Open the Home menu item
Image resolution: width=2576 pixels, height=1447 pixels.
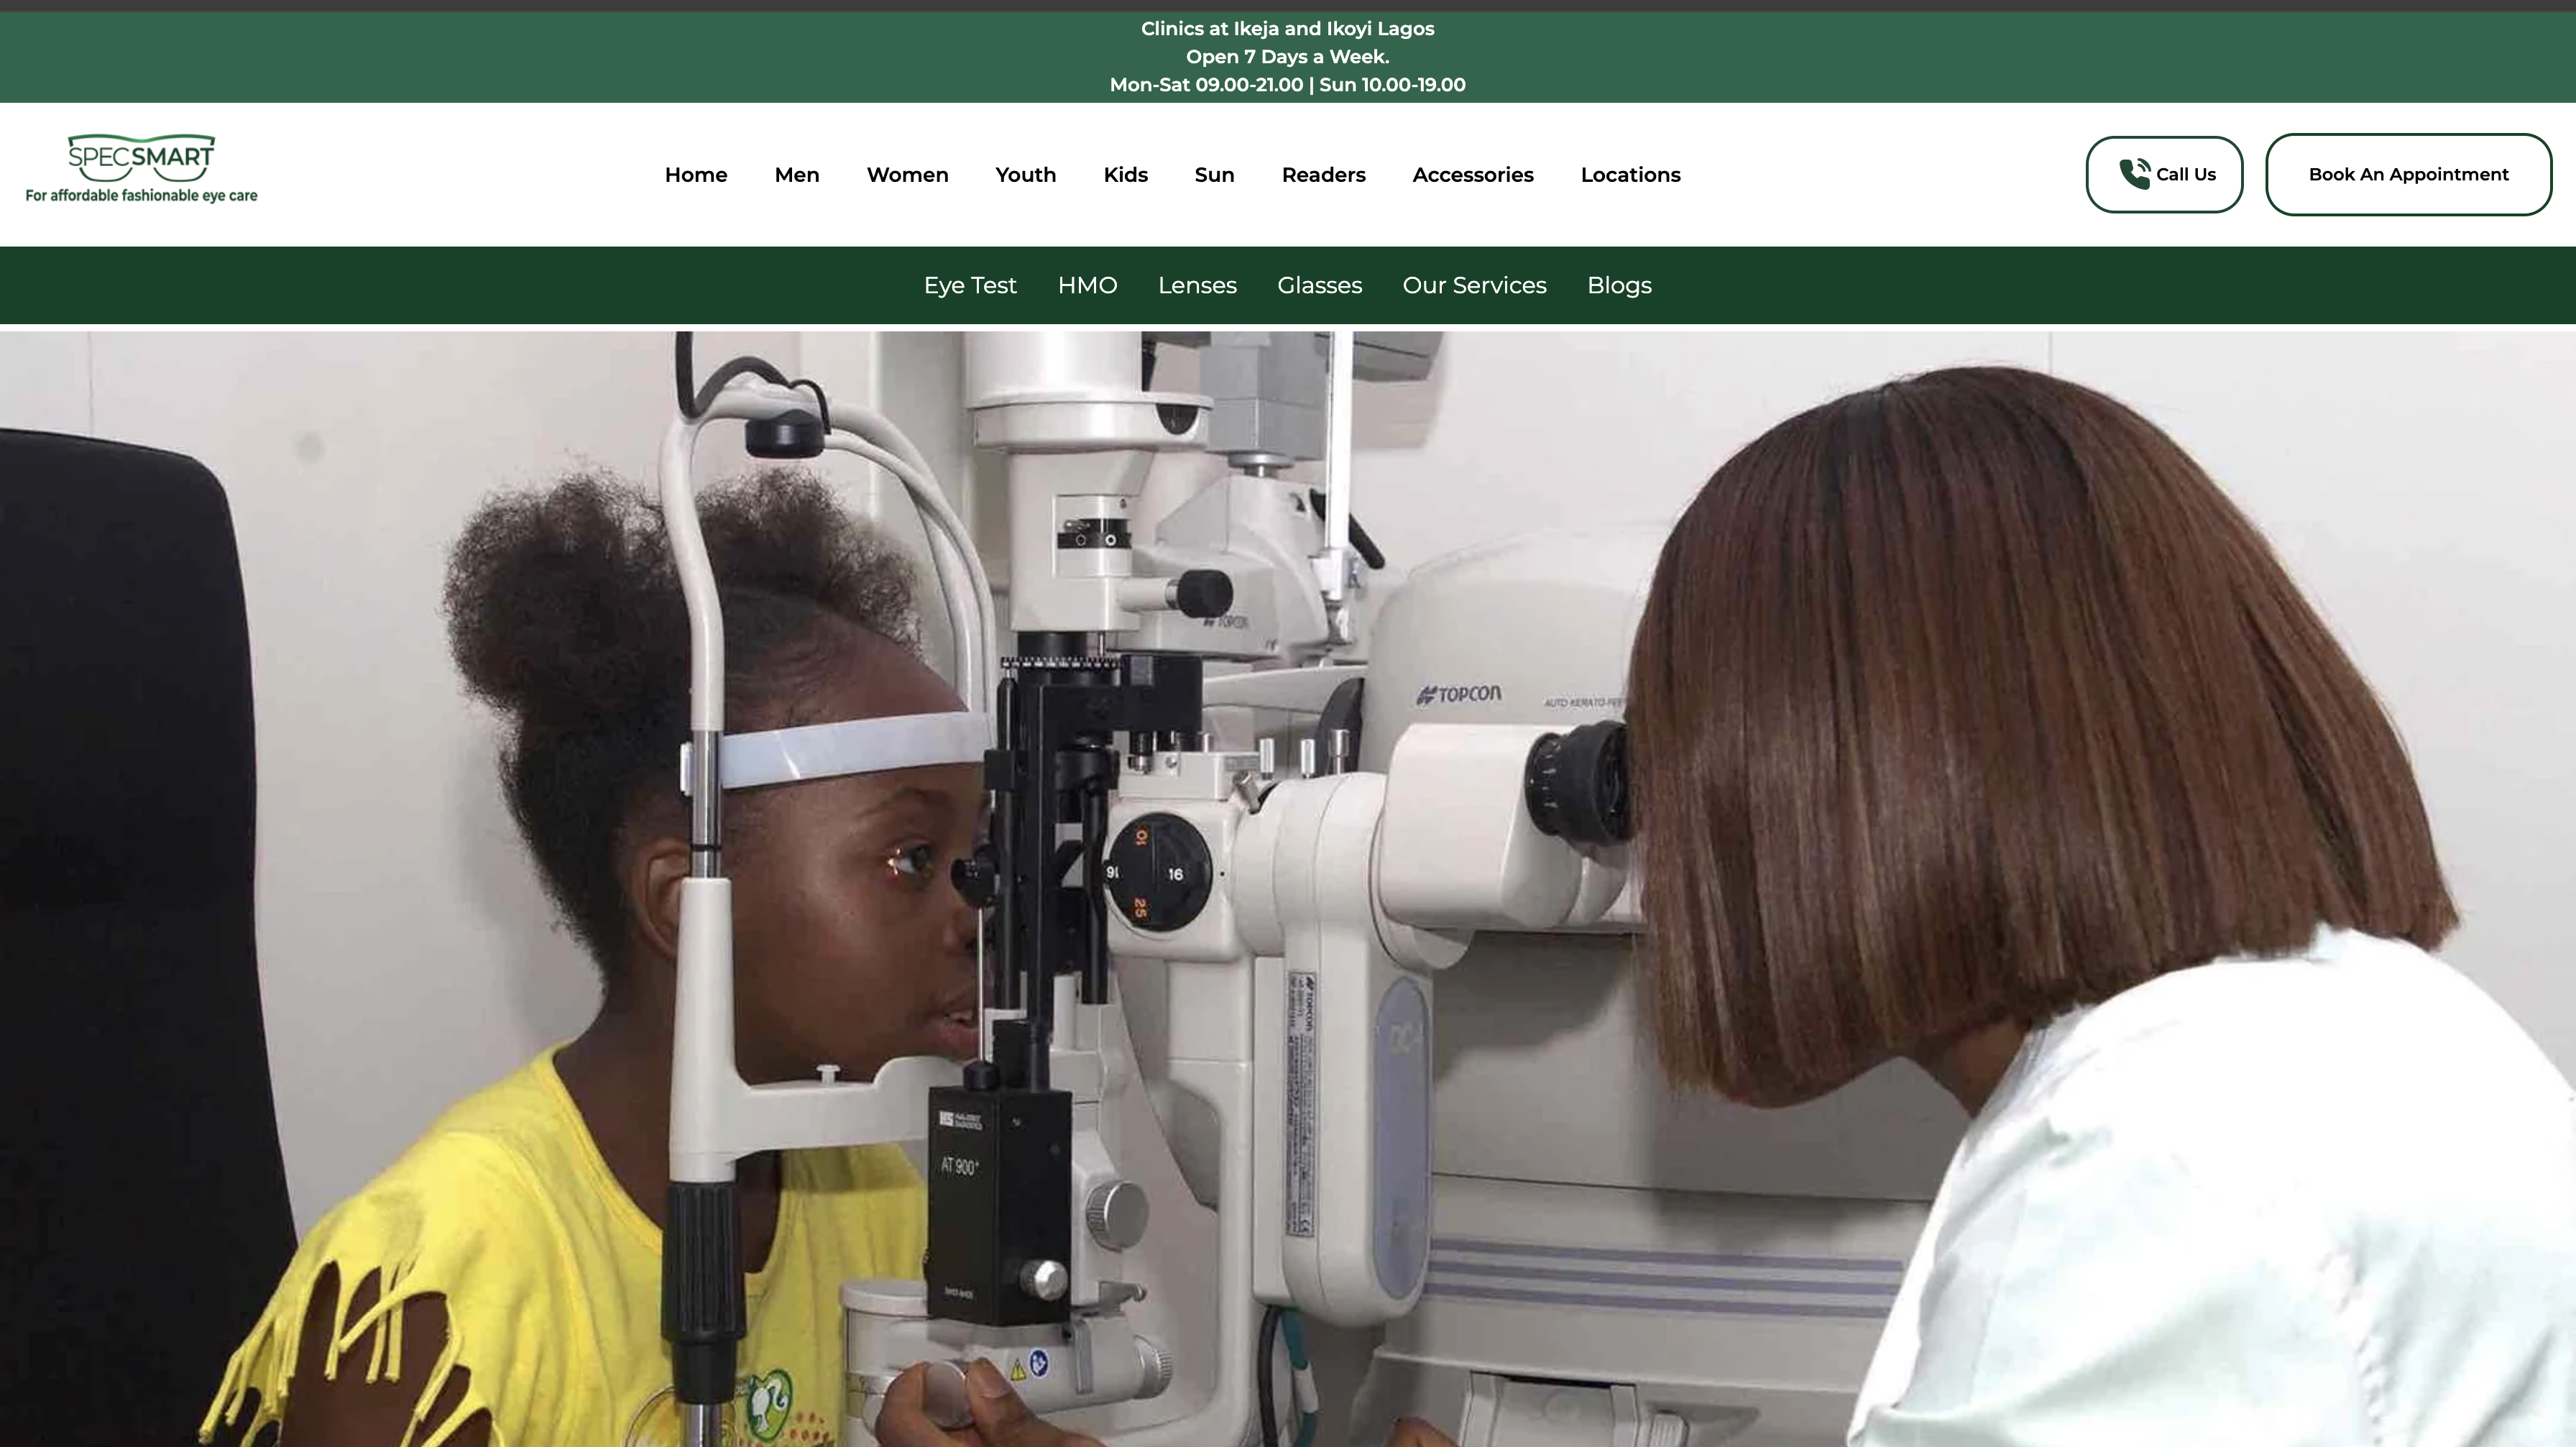[696, 175]
